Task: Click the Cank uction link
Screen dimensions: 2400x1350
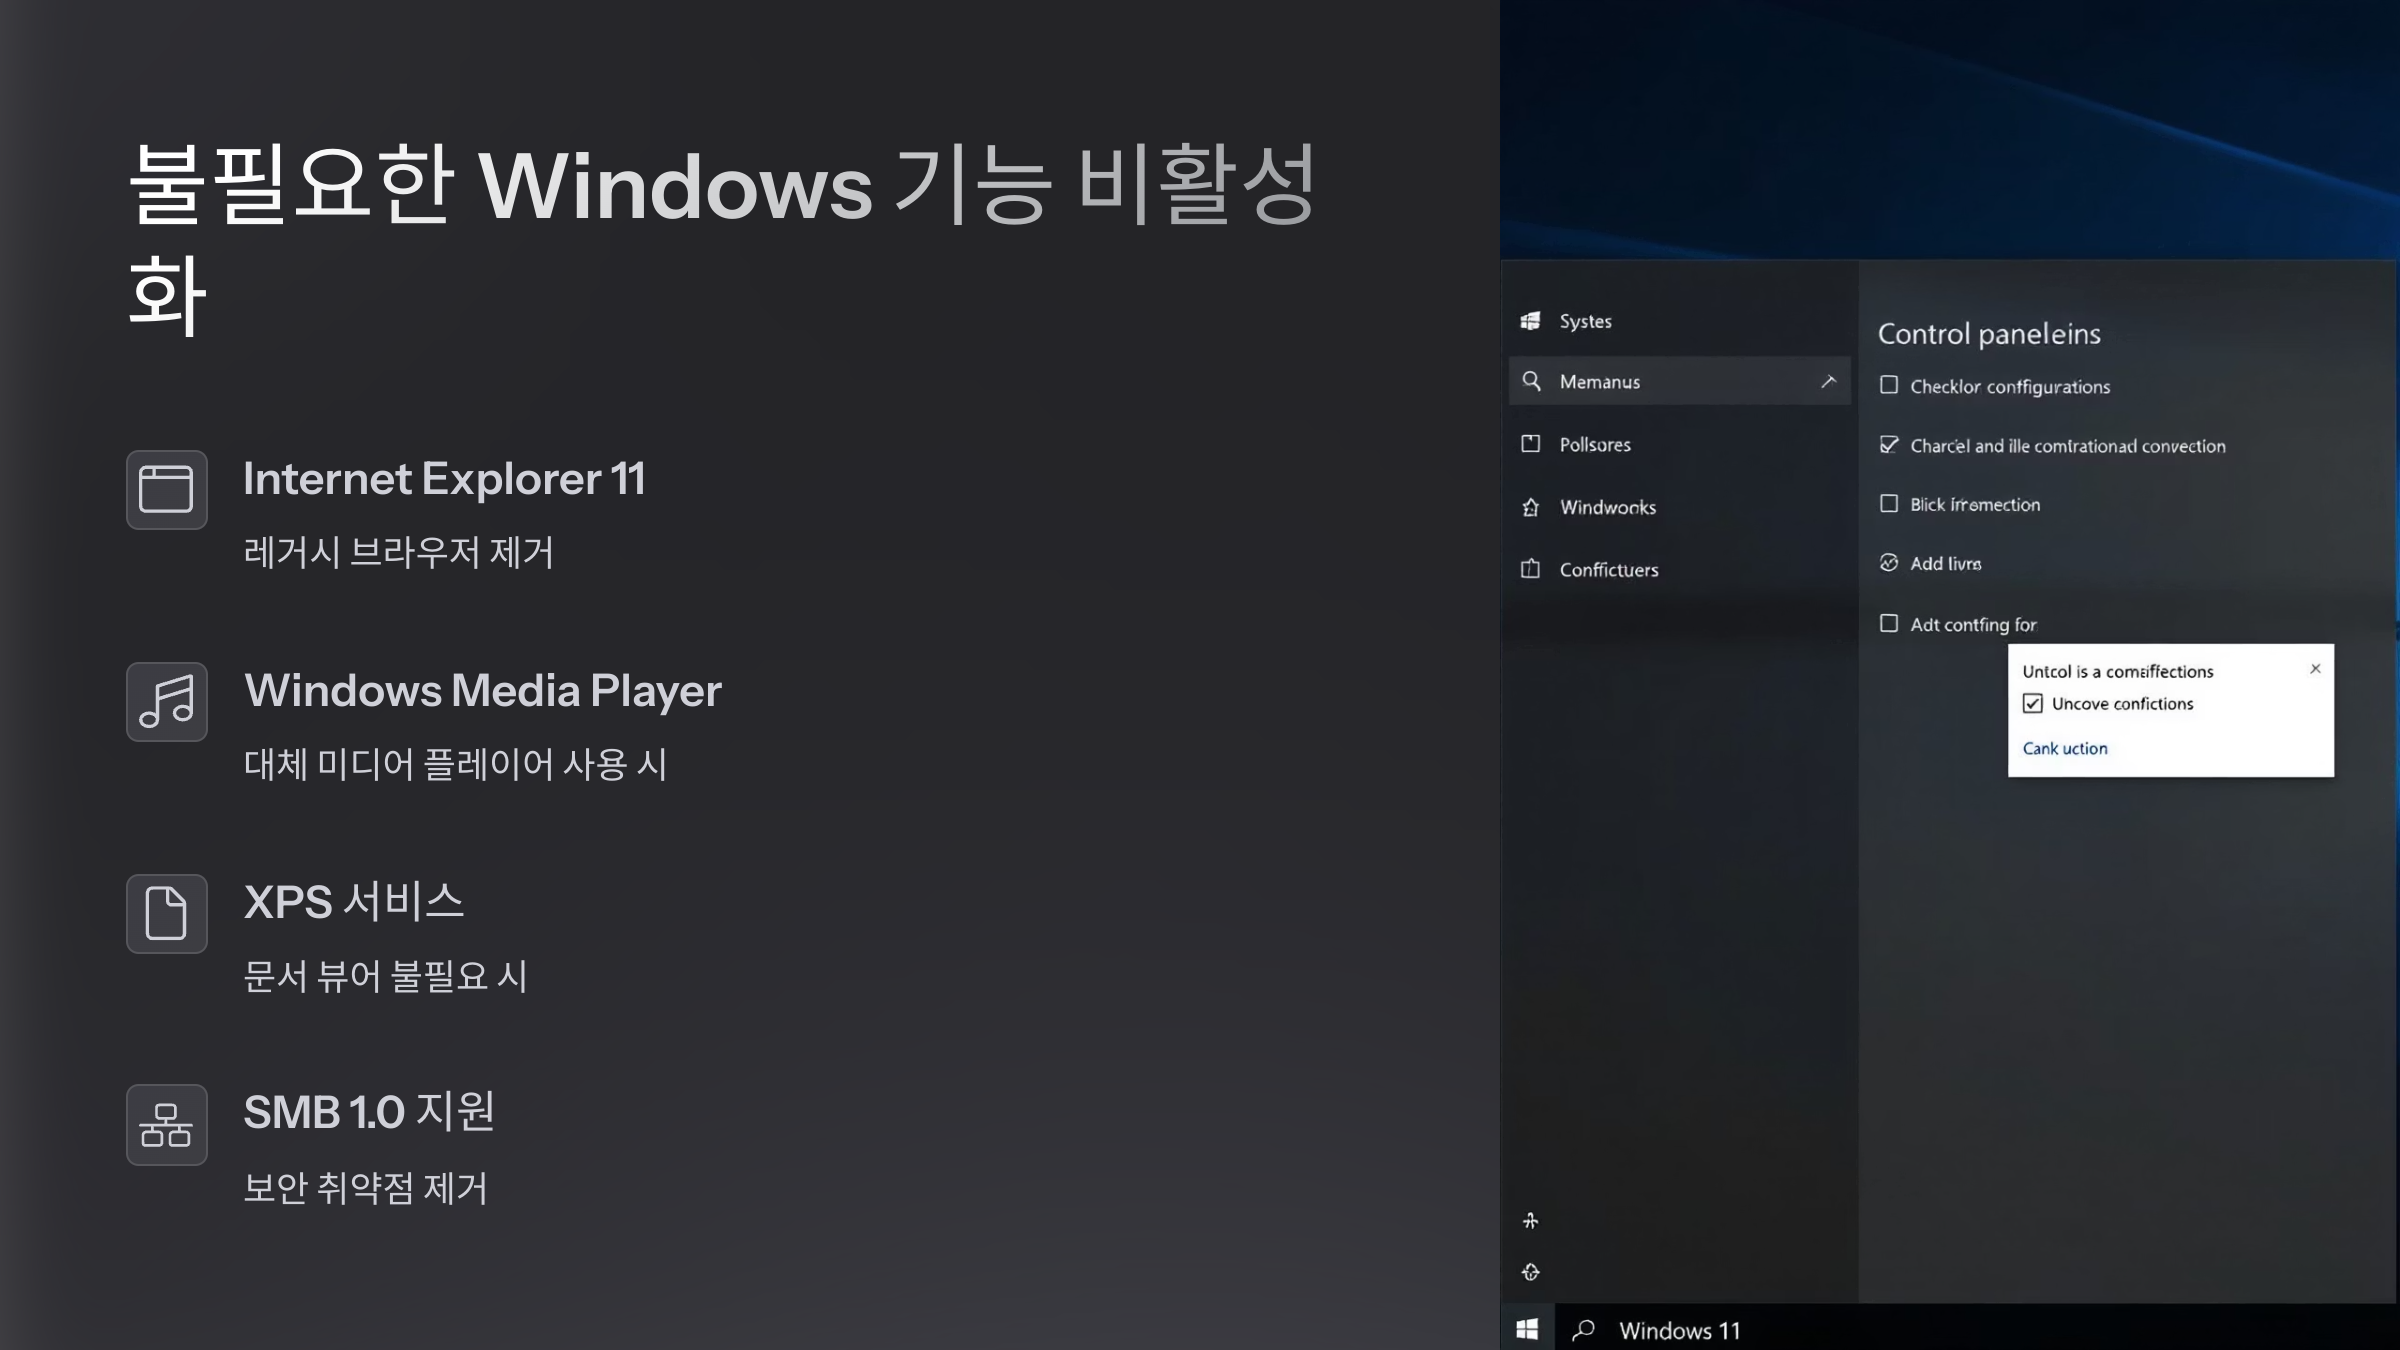Action: click(2065, 748)
